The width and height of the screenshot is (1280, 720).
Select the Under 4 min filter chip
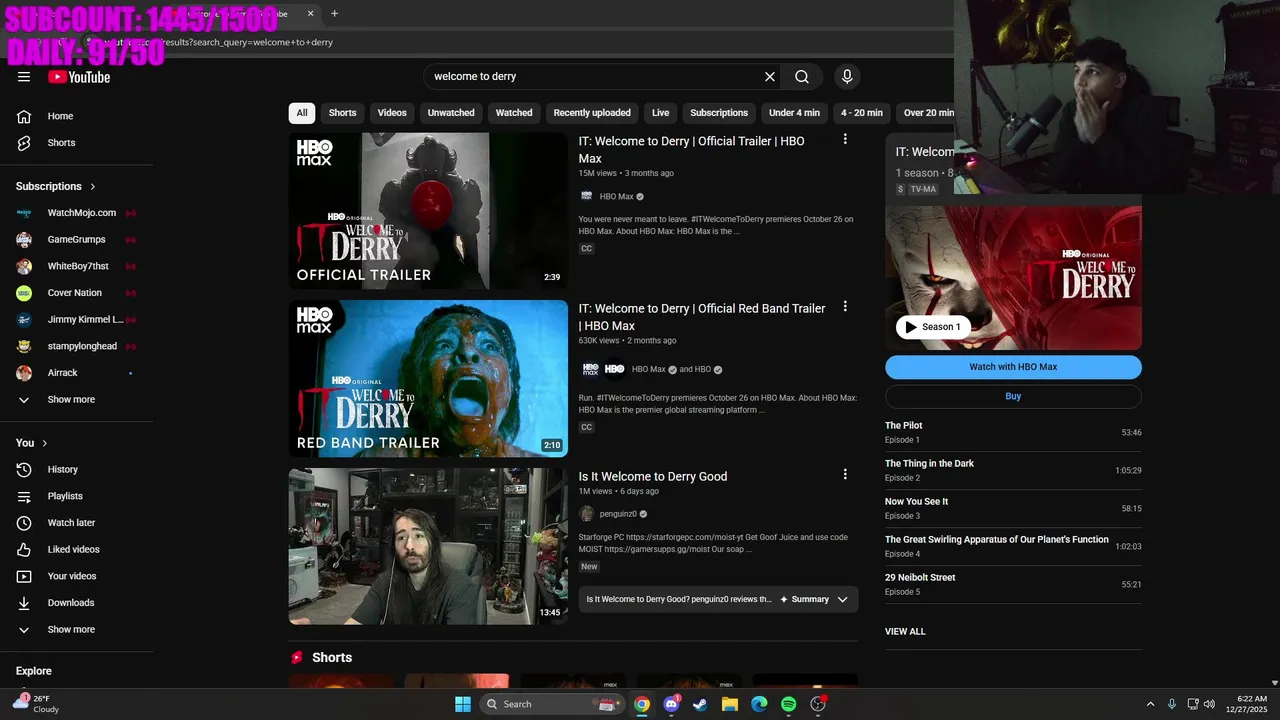pyautogui.click(x=794, y=113)
